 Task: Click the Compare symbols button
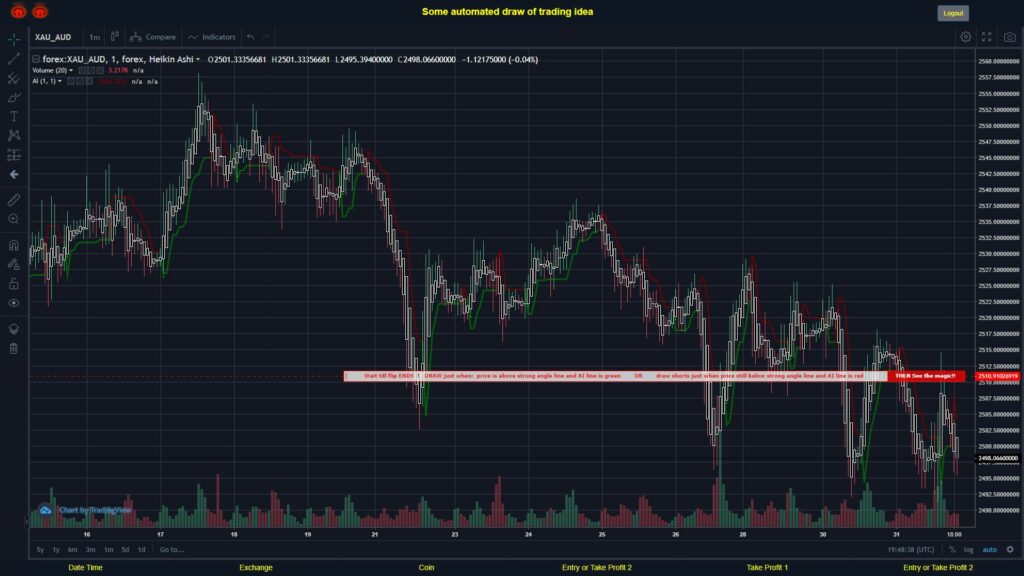(153, 37)
